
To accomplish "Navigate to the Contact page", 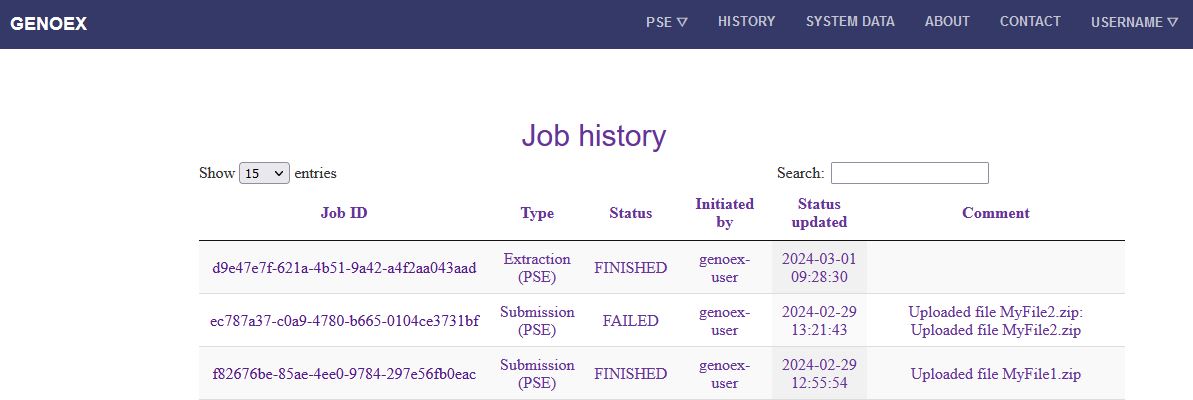I will [x=1030, y=22].
